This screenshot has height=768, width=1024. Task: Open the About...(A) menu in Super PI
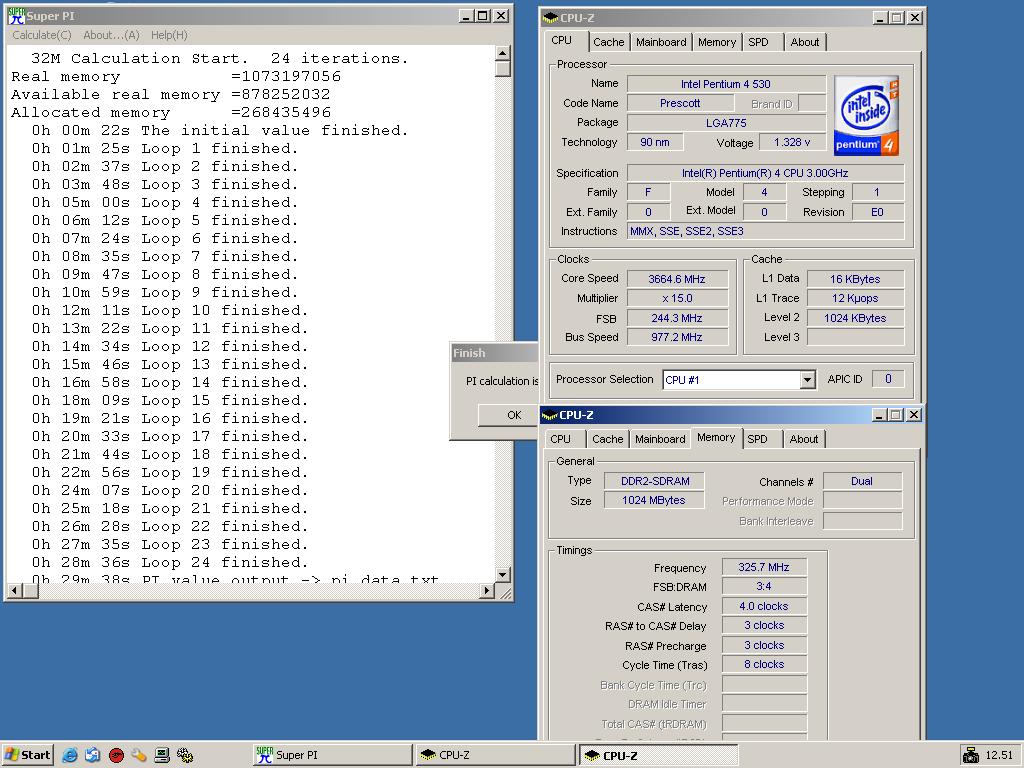click(111, 35)
